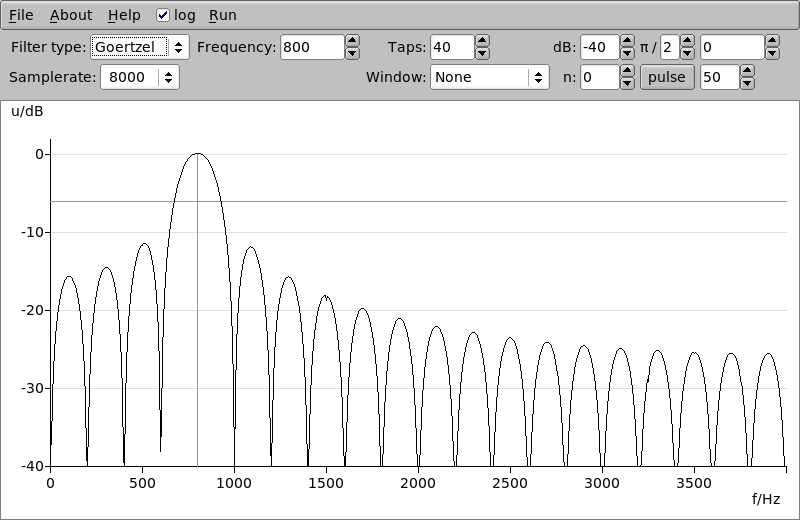Click the f/Hz axis label

coord(766,499)
